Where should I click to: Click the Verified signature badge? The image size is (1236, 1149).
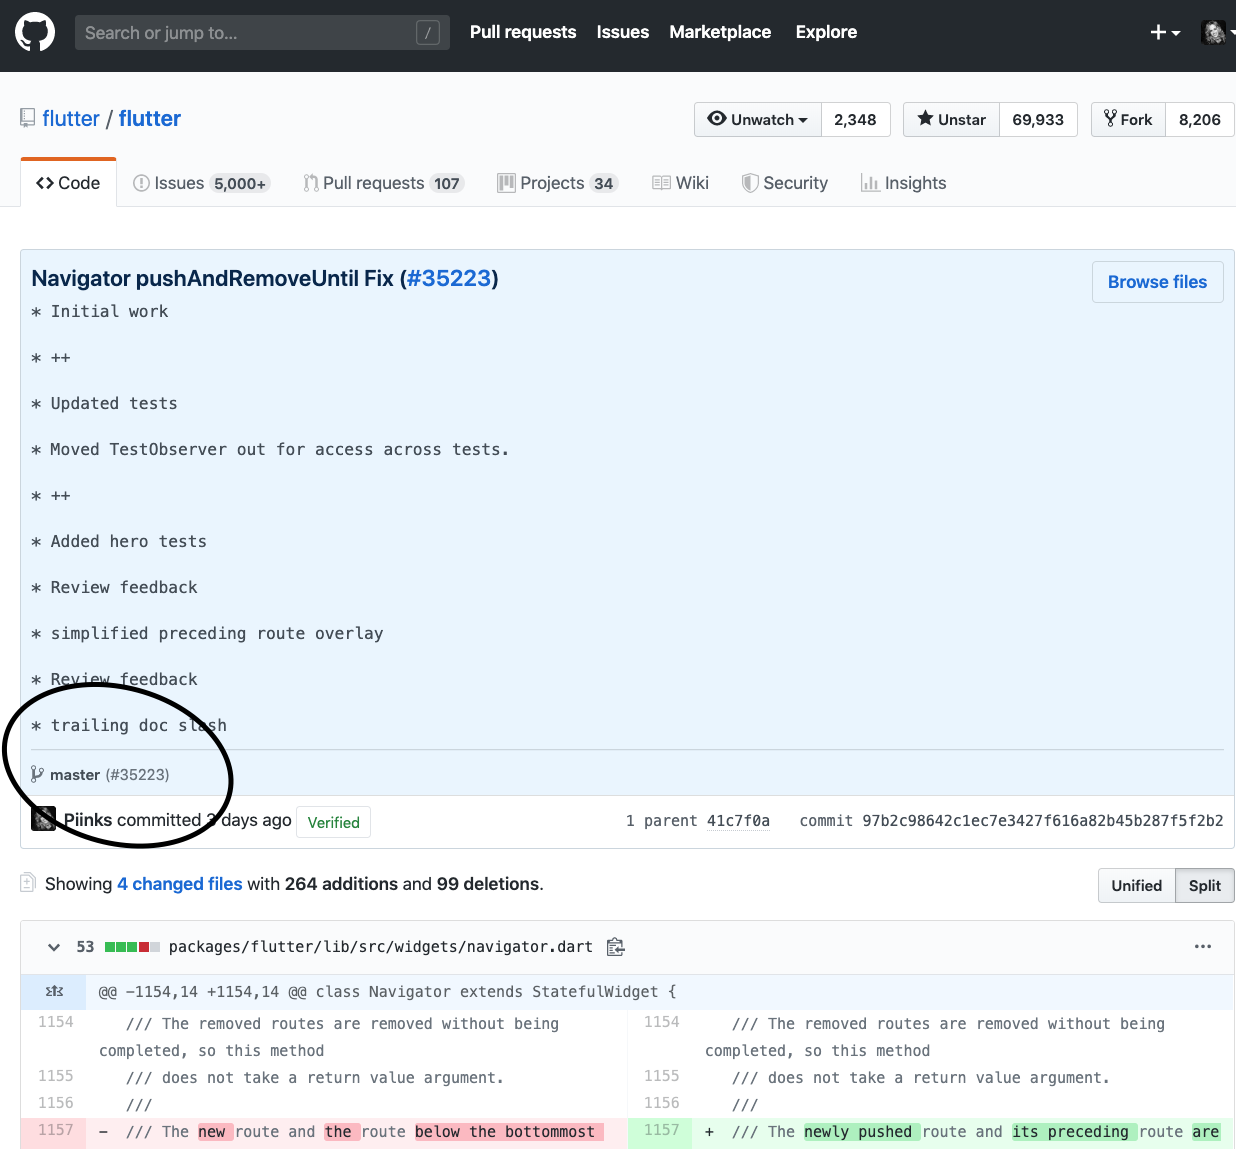pos(334,822)
